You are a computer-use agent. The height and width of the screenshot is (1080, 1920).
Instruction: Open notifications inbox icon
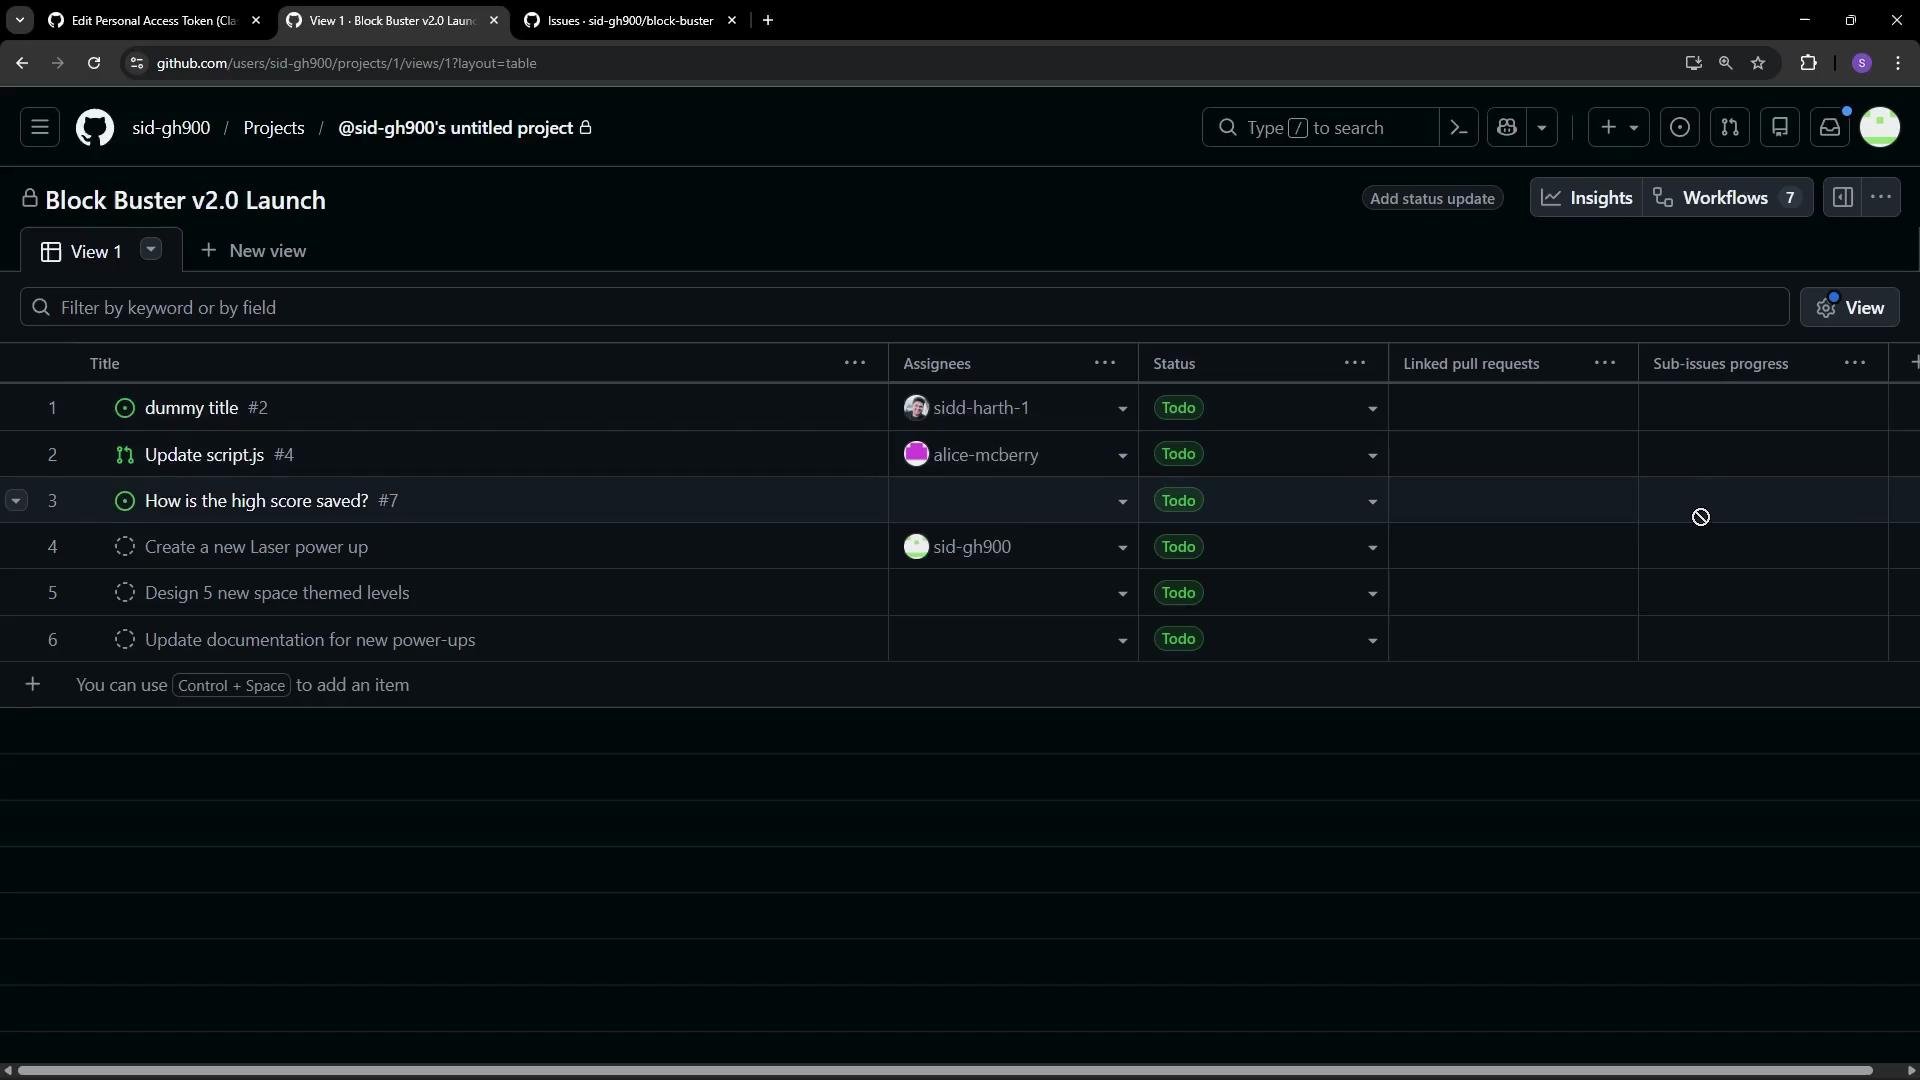(x=1830, y=128)
